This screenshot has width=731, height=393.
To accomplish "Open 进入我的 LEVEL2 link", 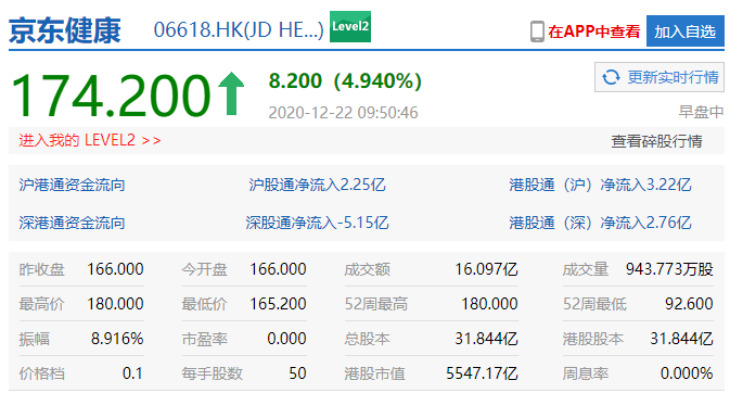I will tap(90, 140).
